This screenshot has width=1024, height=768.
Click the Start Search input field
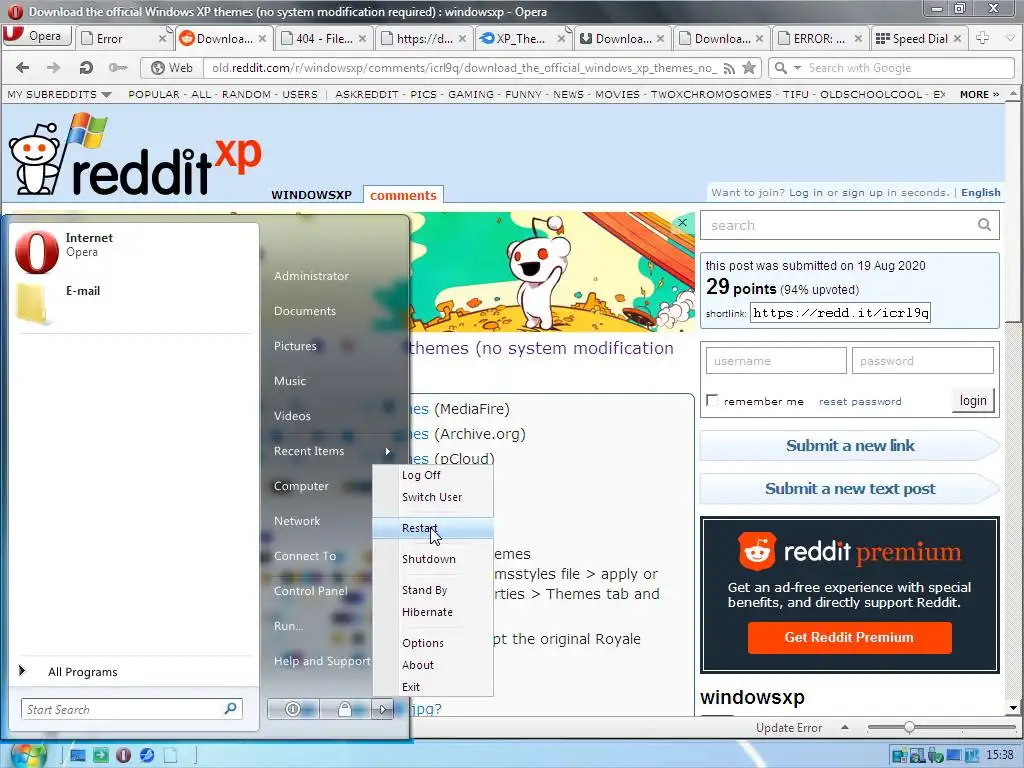[131, 709]
